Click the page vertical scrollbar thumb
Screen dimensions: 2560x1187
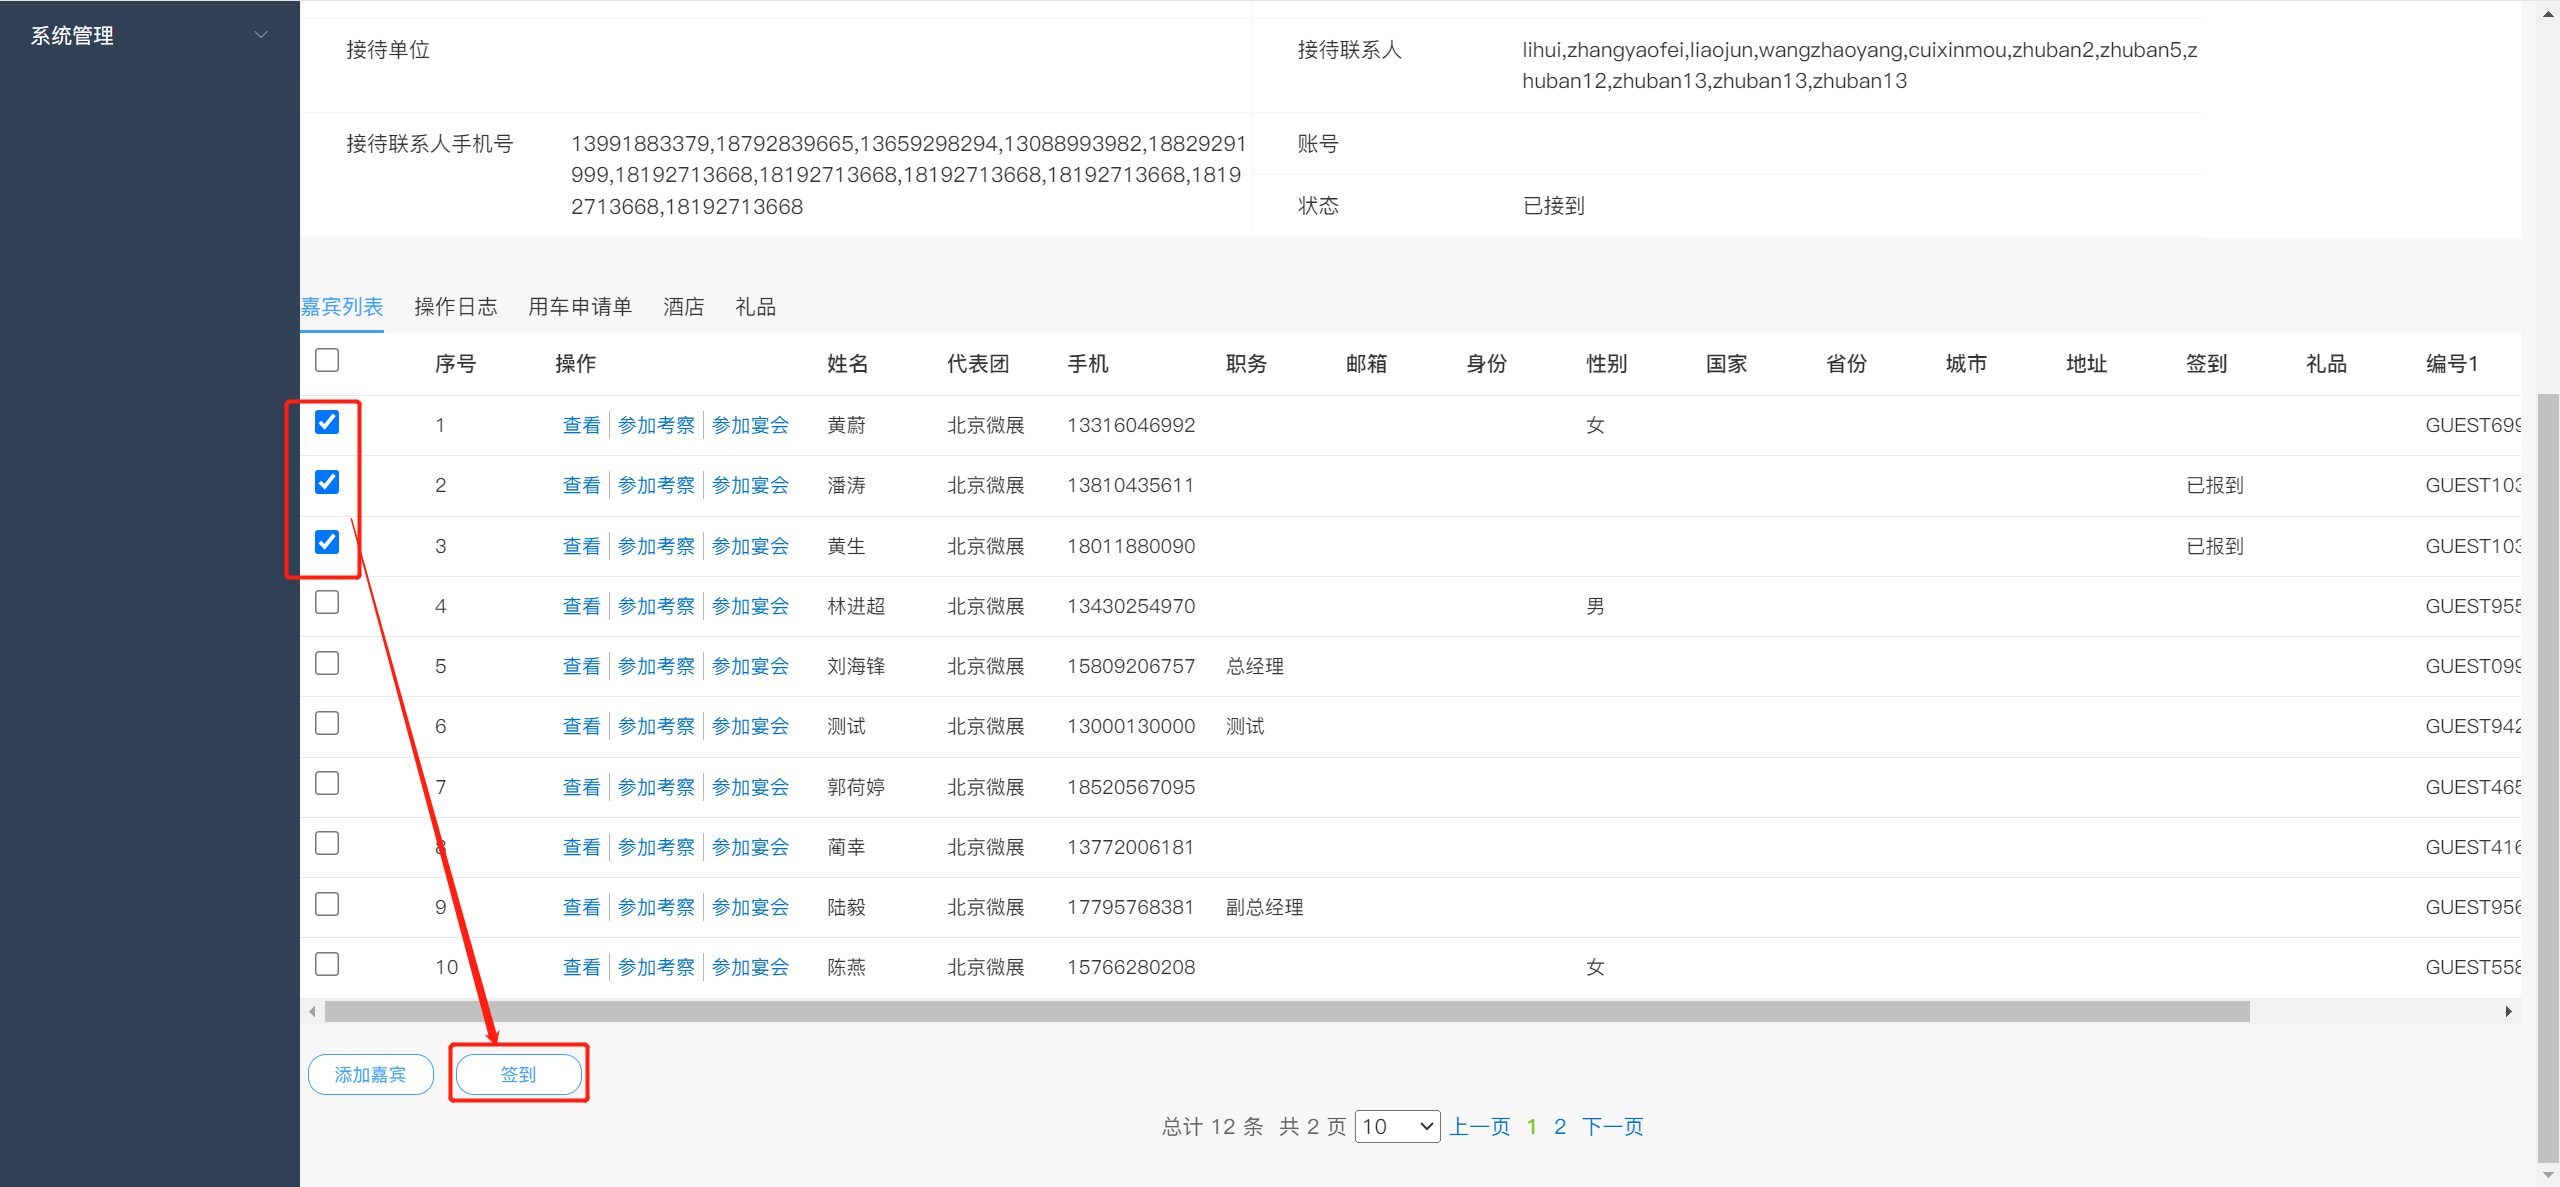click(2548, 777)
